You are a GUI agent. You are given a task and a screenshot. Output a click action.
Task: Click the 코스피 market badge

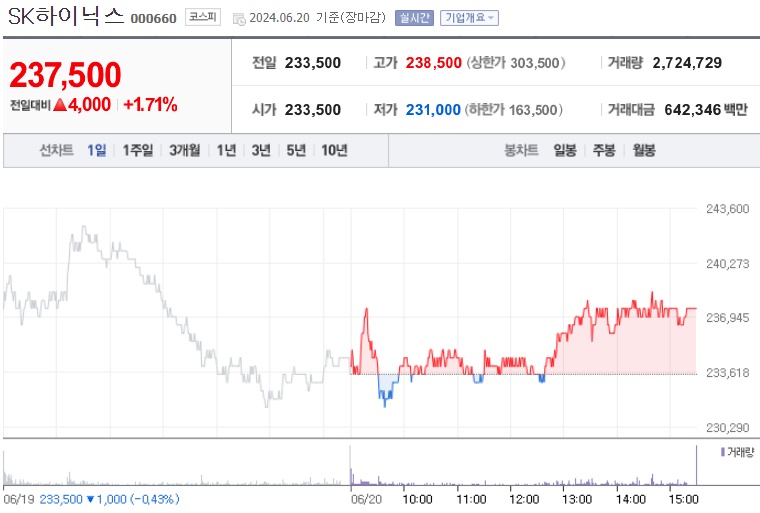click(x=203, y=17)
